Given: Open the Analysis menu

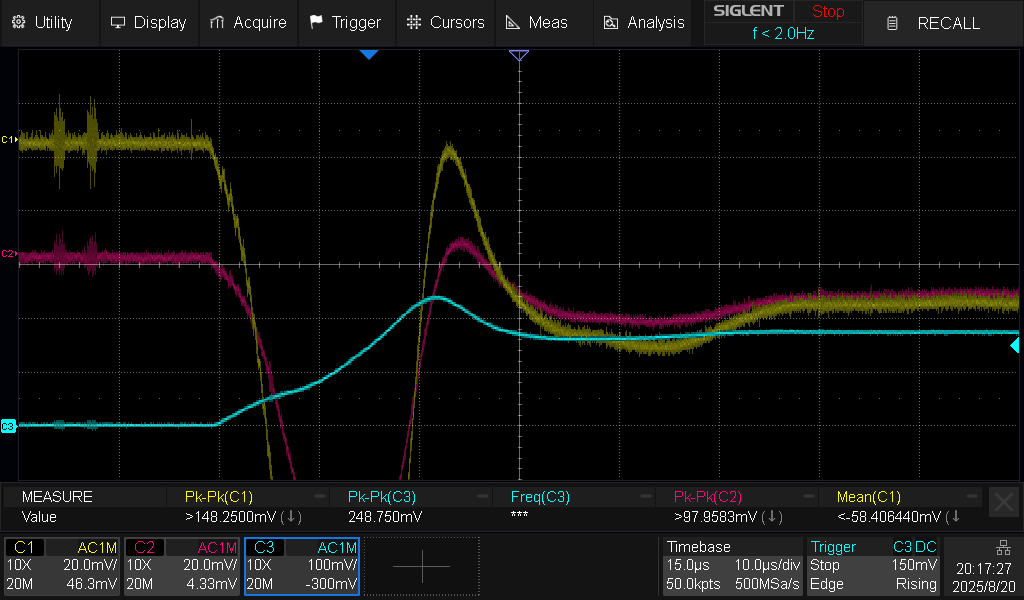Looking at the screenshot, I should [644, 22].
